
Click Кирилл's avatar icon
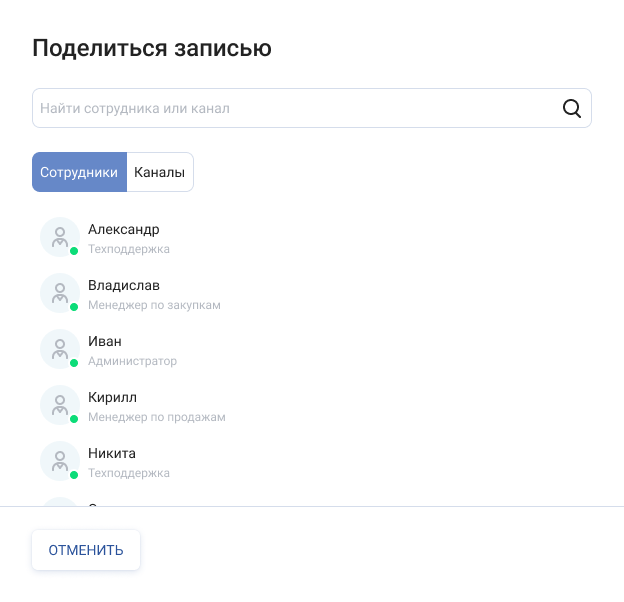coord(60,405)
